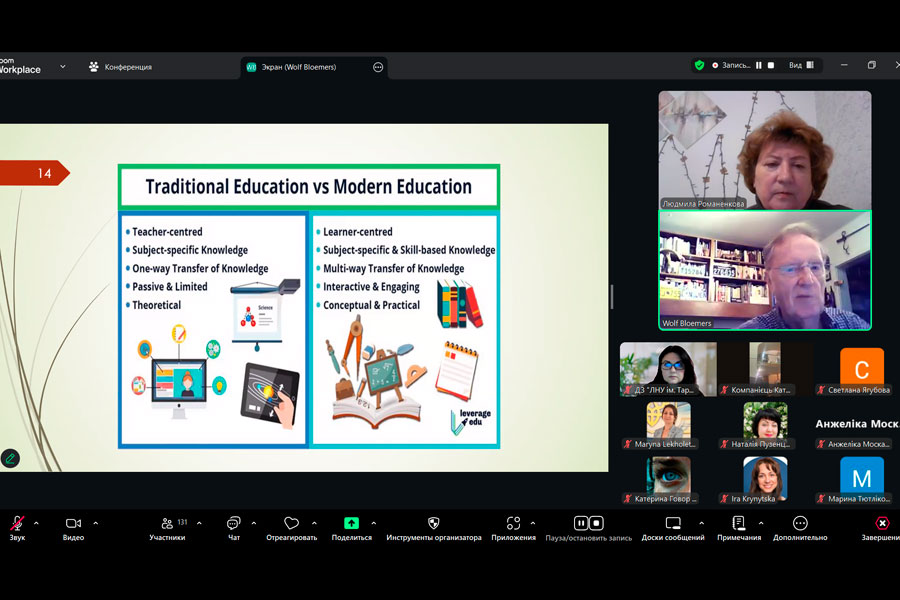900x600 pixels.
Task: Click the green Поделиться share screen button
Action: (351, 528)
